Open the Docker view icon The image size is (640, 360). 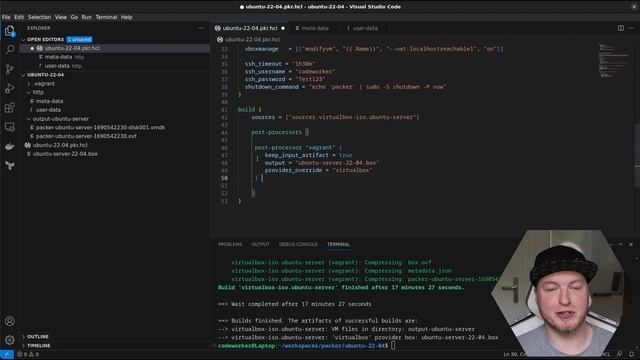point(9,146)
